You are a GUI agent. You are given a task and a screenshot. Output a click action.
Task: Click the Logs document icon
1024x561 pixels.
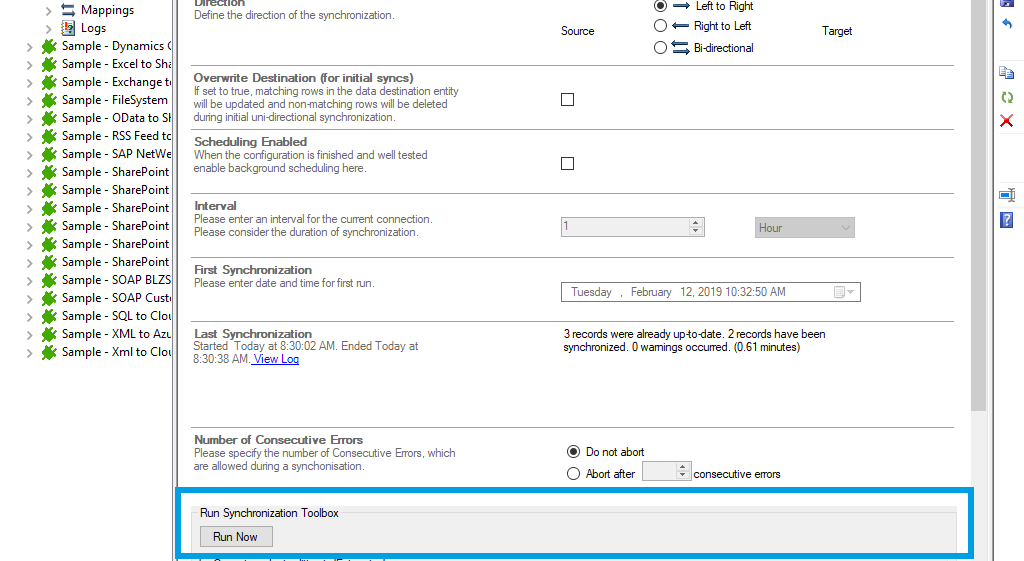click(x=68, y=28)
